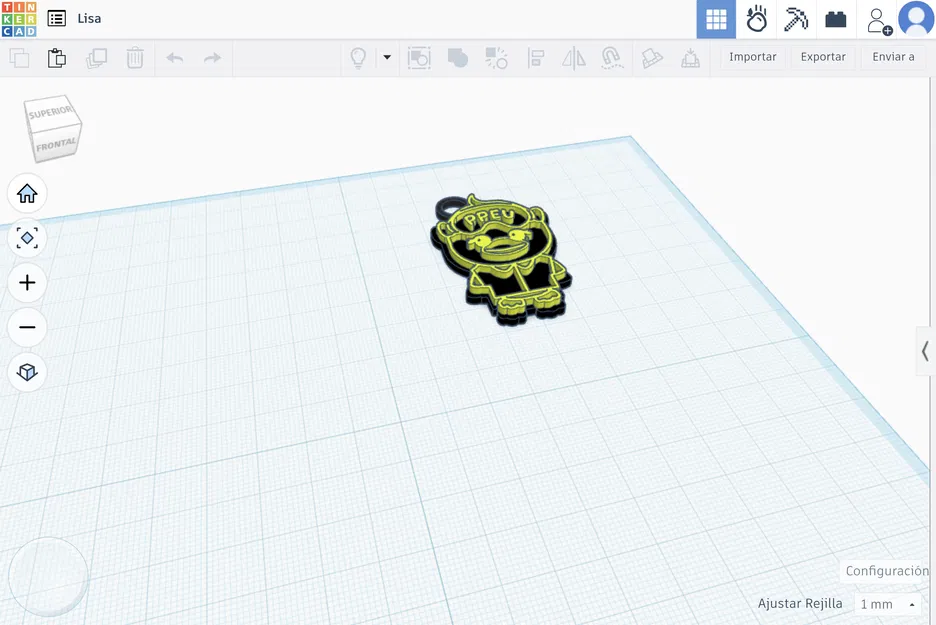Switch to Blocks pickaxe mode icon
This screenshot has height=625, width=936.
point(796,19)
